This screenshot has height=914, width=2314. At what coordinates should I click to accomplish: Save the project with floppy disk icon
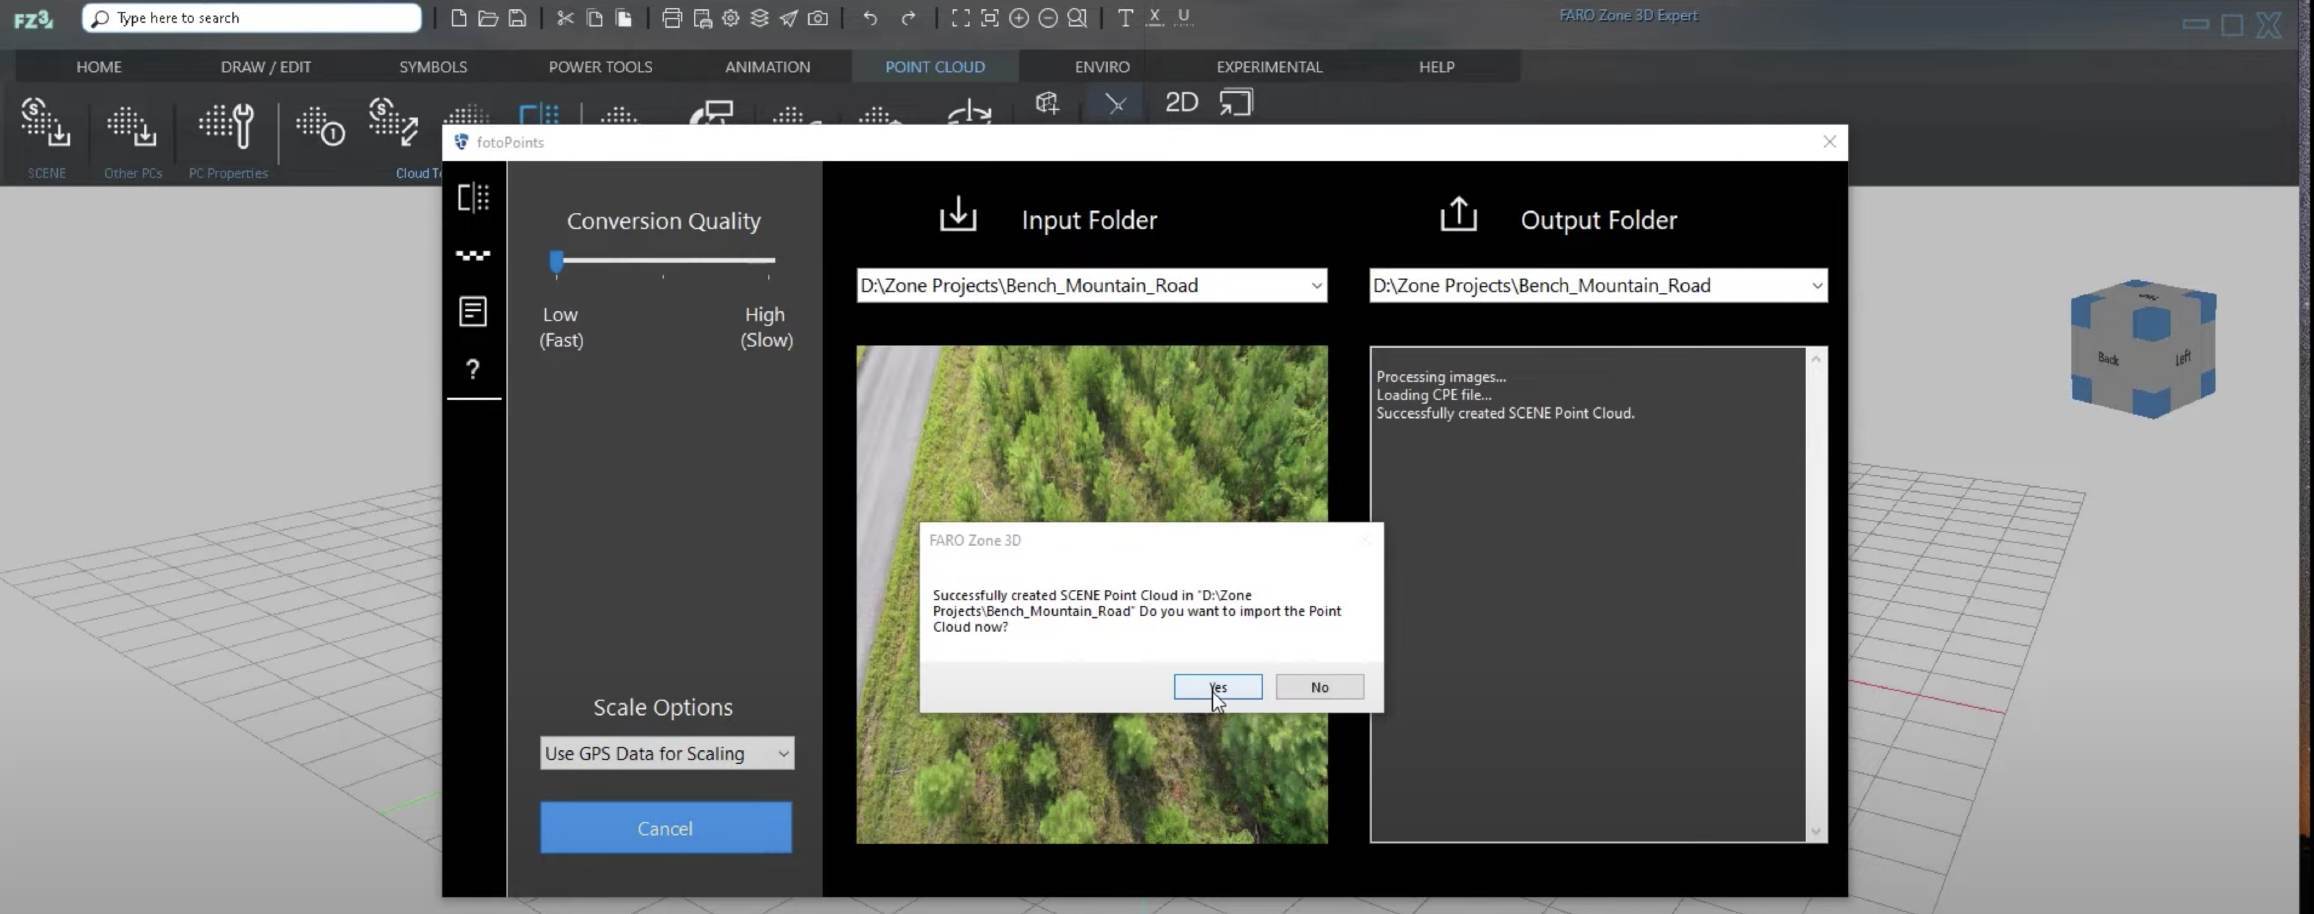(x=517, y=18)
